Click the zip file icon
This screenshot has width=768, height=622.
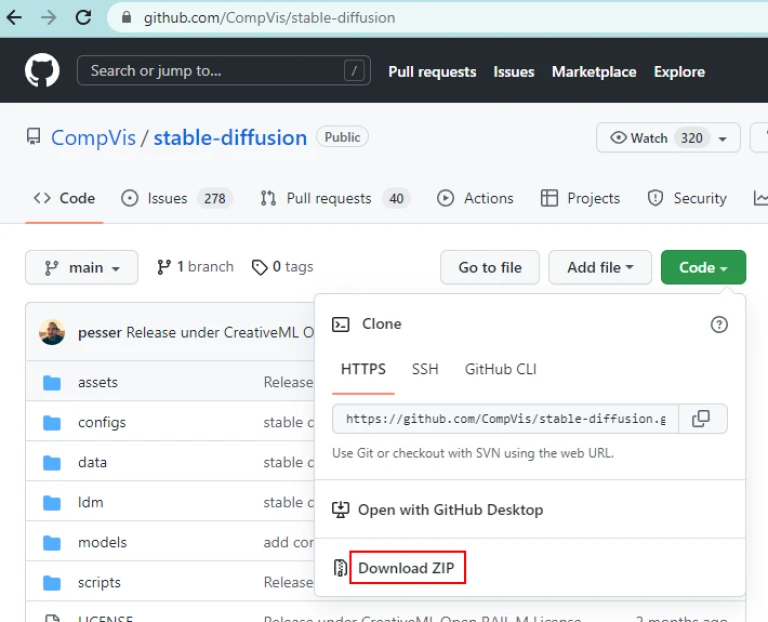point(340,568)
